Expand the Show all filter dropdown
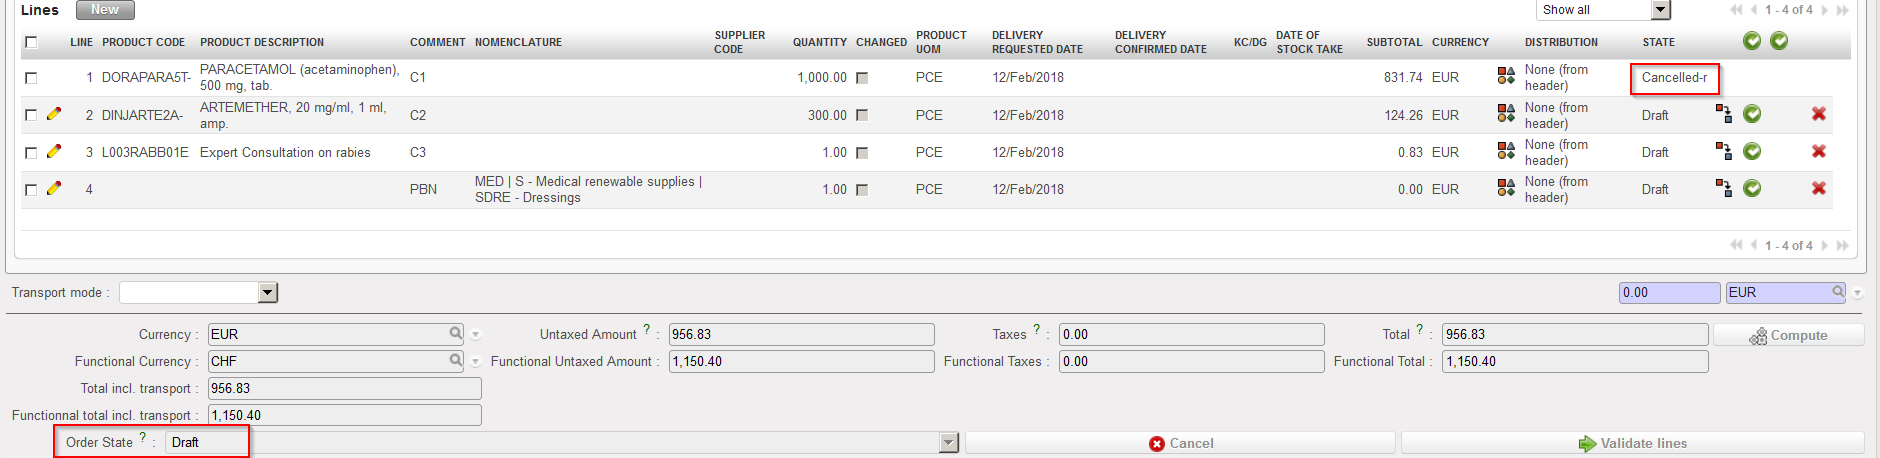 pos(1660,10)
